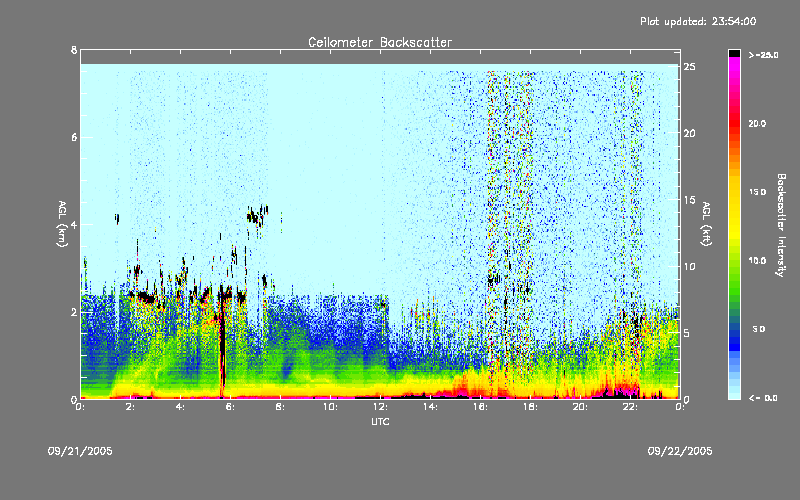This screenshot has width=800, height=500.
Task: Click the 10: hour tick label
Action: (330, 407)
